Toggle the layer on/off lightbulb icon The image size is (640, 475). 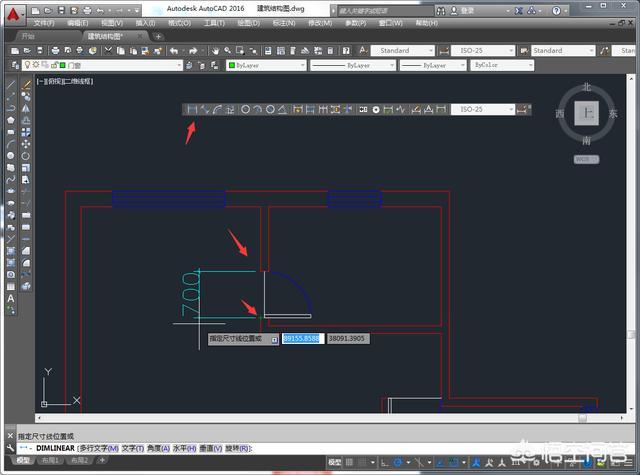tap(27, 65)
